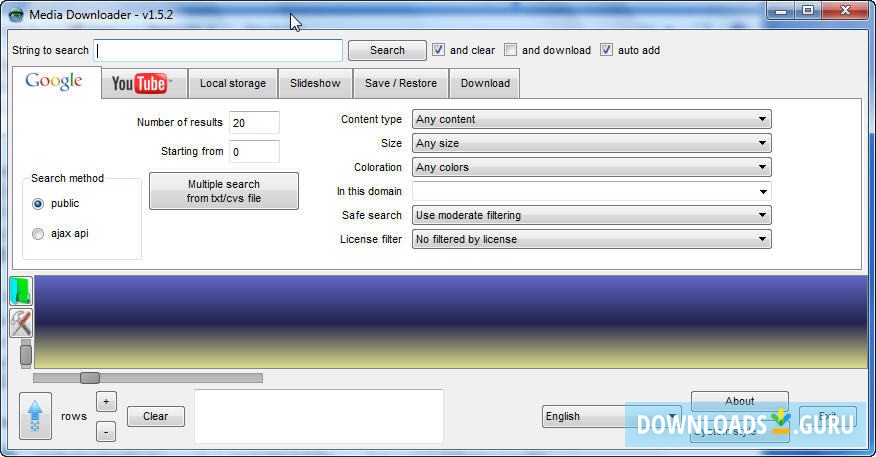Click the Media Downloader title bar app icon
Screen dimensions: 876x457
pyautogui.click(x=16, y=15)
